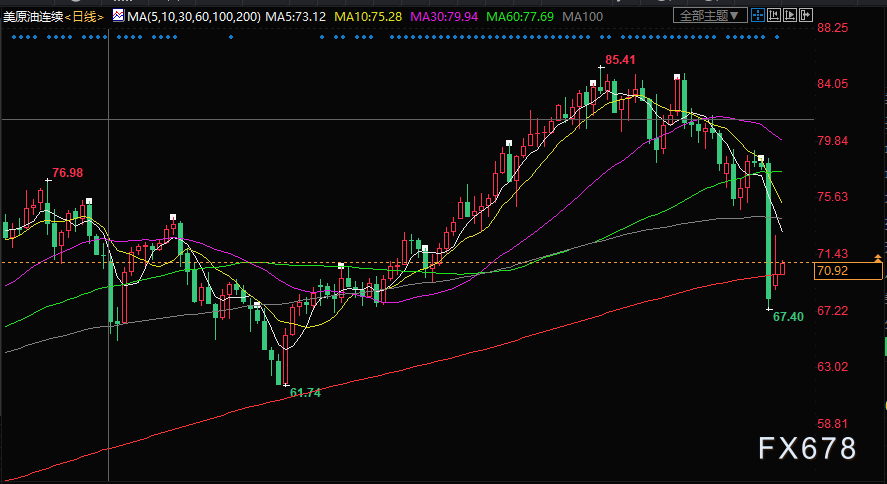
Task: Click the 85.41 high price label
Action: [621, 59]
